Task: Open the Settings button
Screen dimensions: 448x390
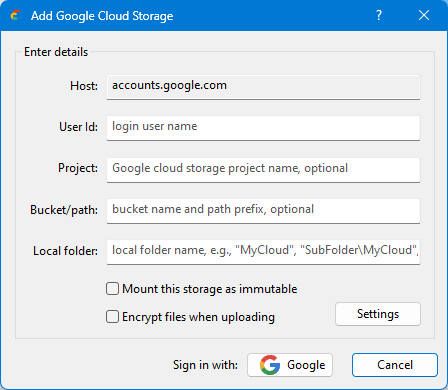Action: 378,314
